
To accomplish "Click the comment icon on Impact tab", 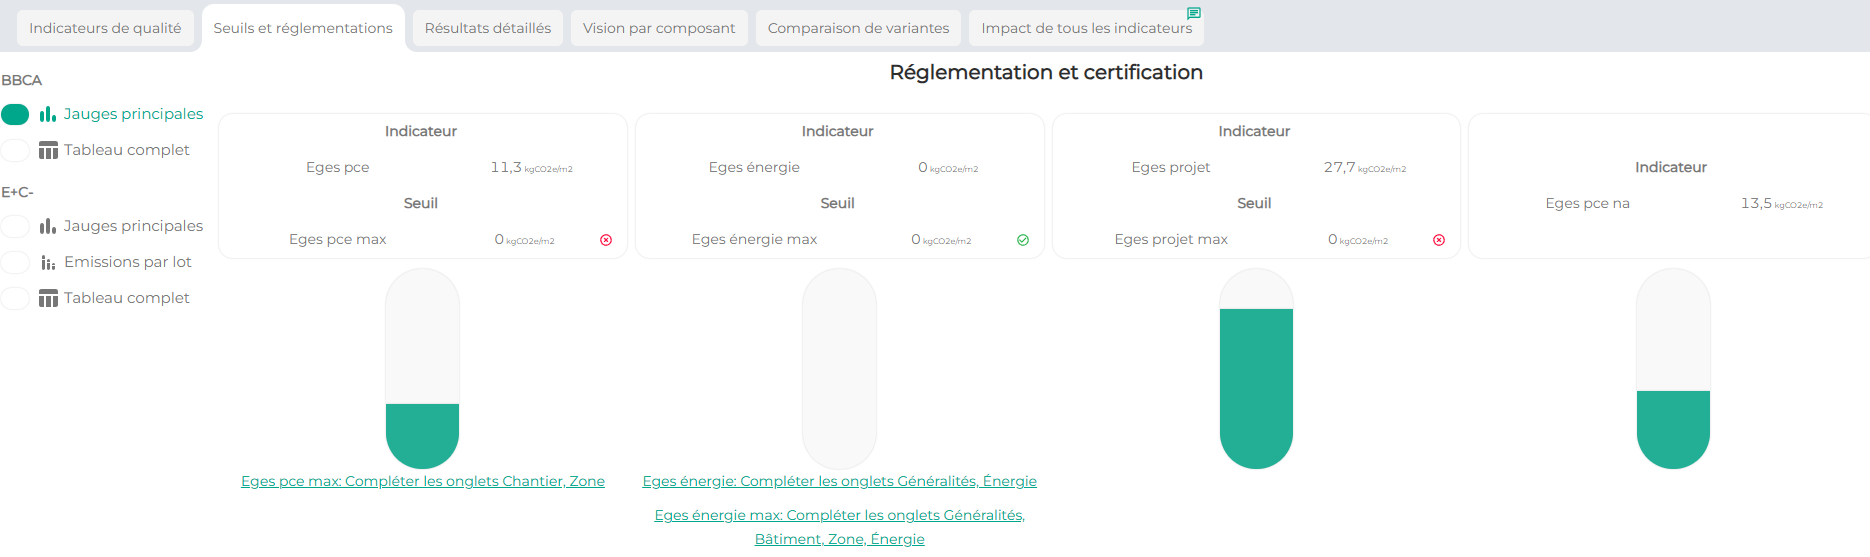I will click(1193, 13).
